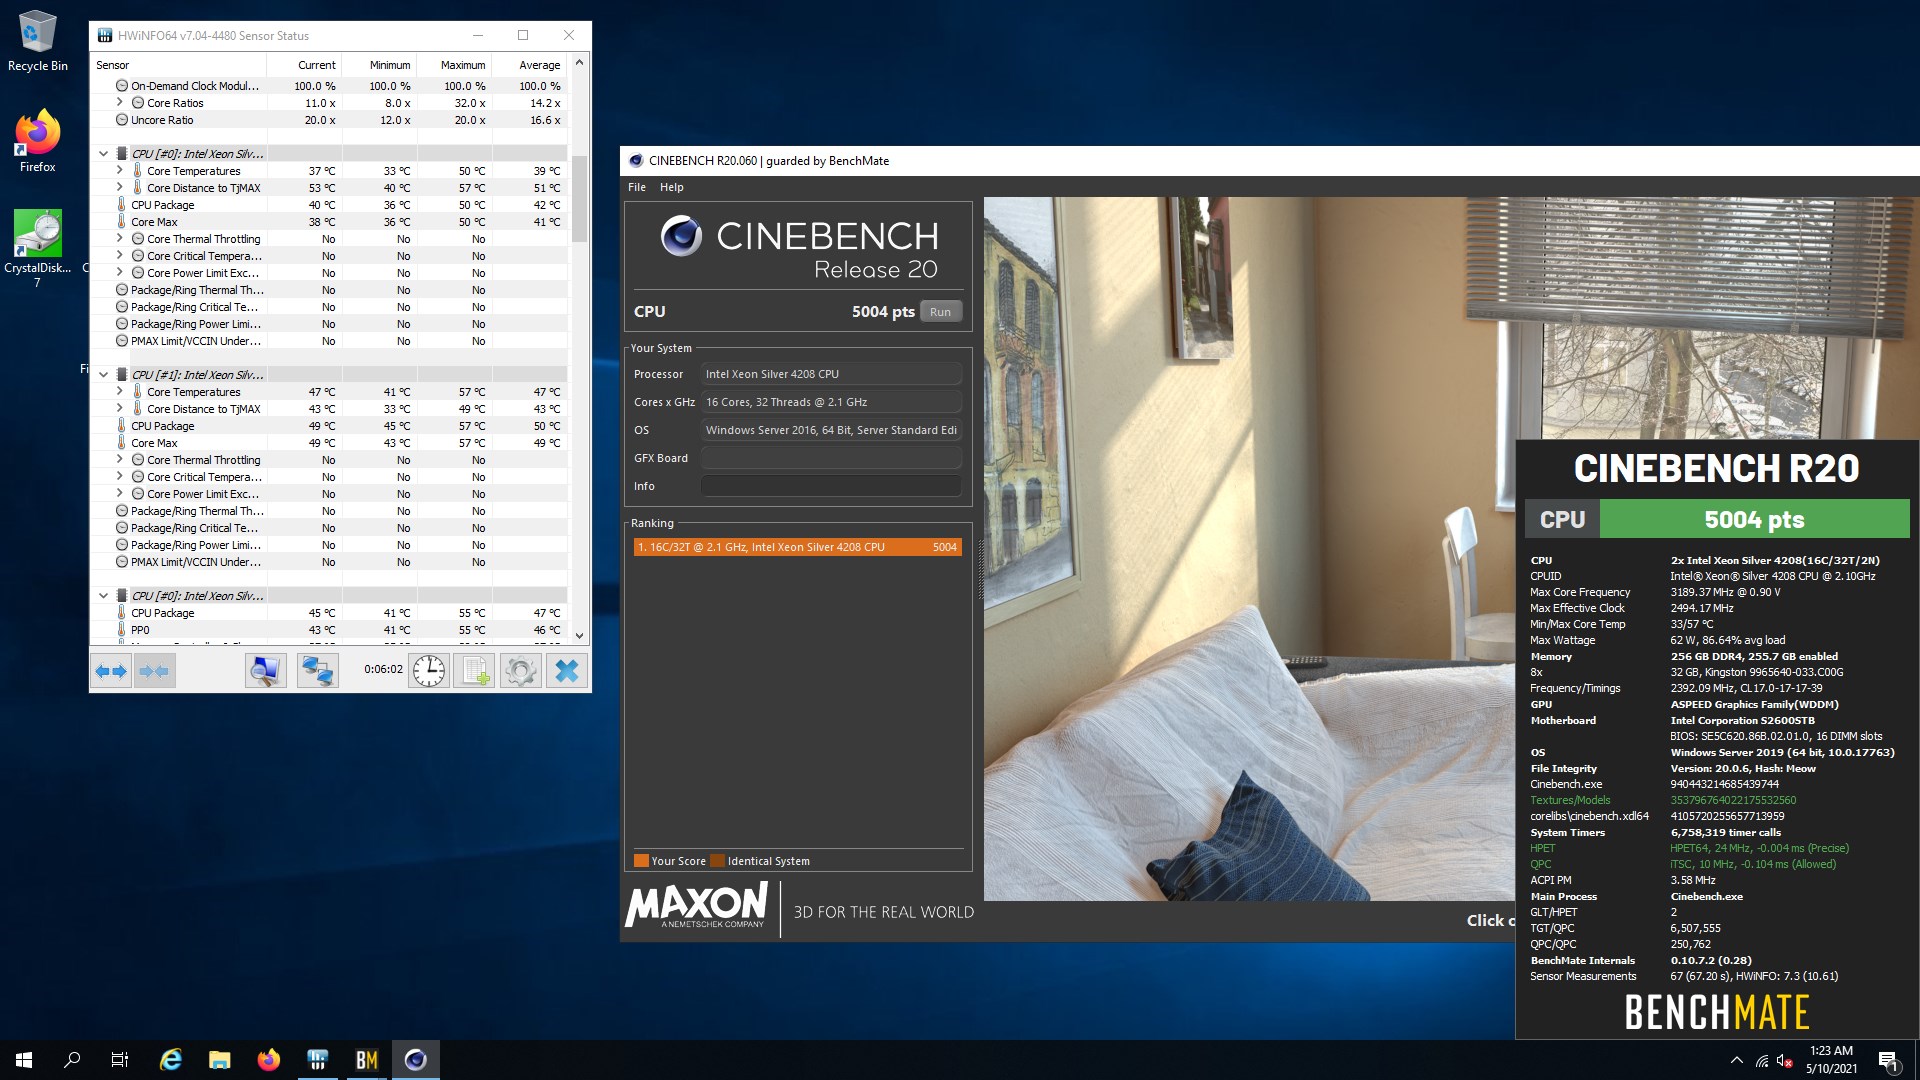Click the Your Score orange legend swatch

(x=641, y=861)
